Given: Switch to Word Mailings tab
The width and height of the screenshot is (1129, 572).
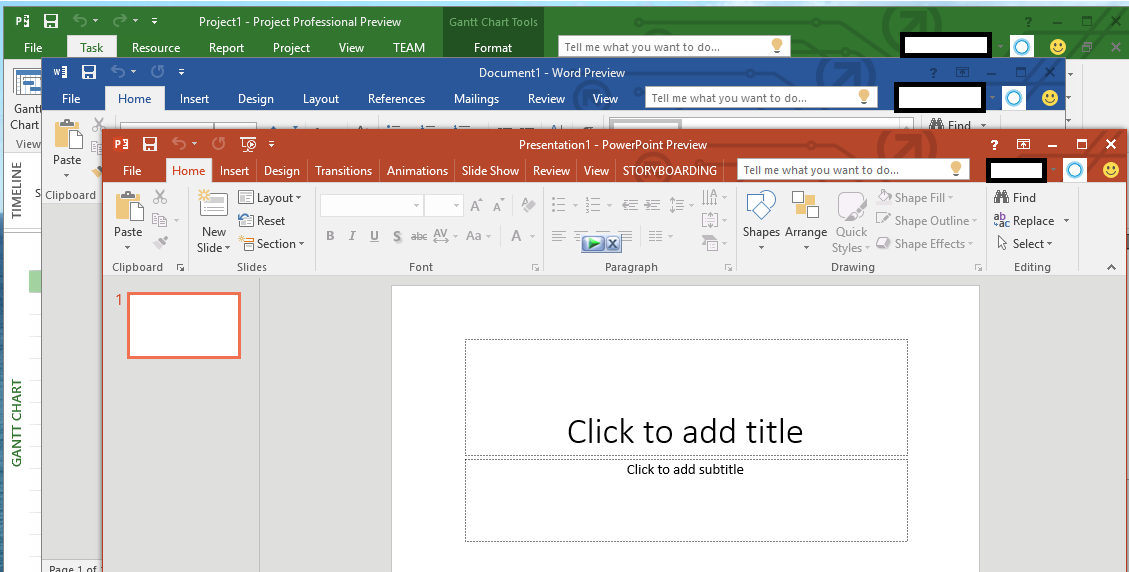Looking at the screenshot, I should pos(477,99).
